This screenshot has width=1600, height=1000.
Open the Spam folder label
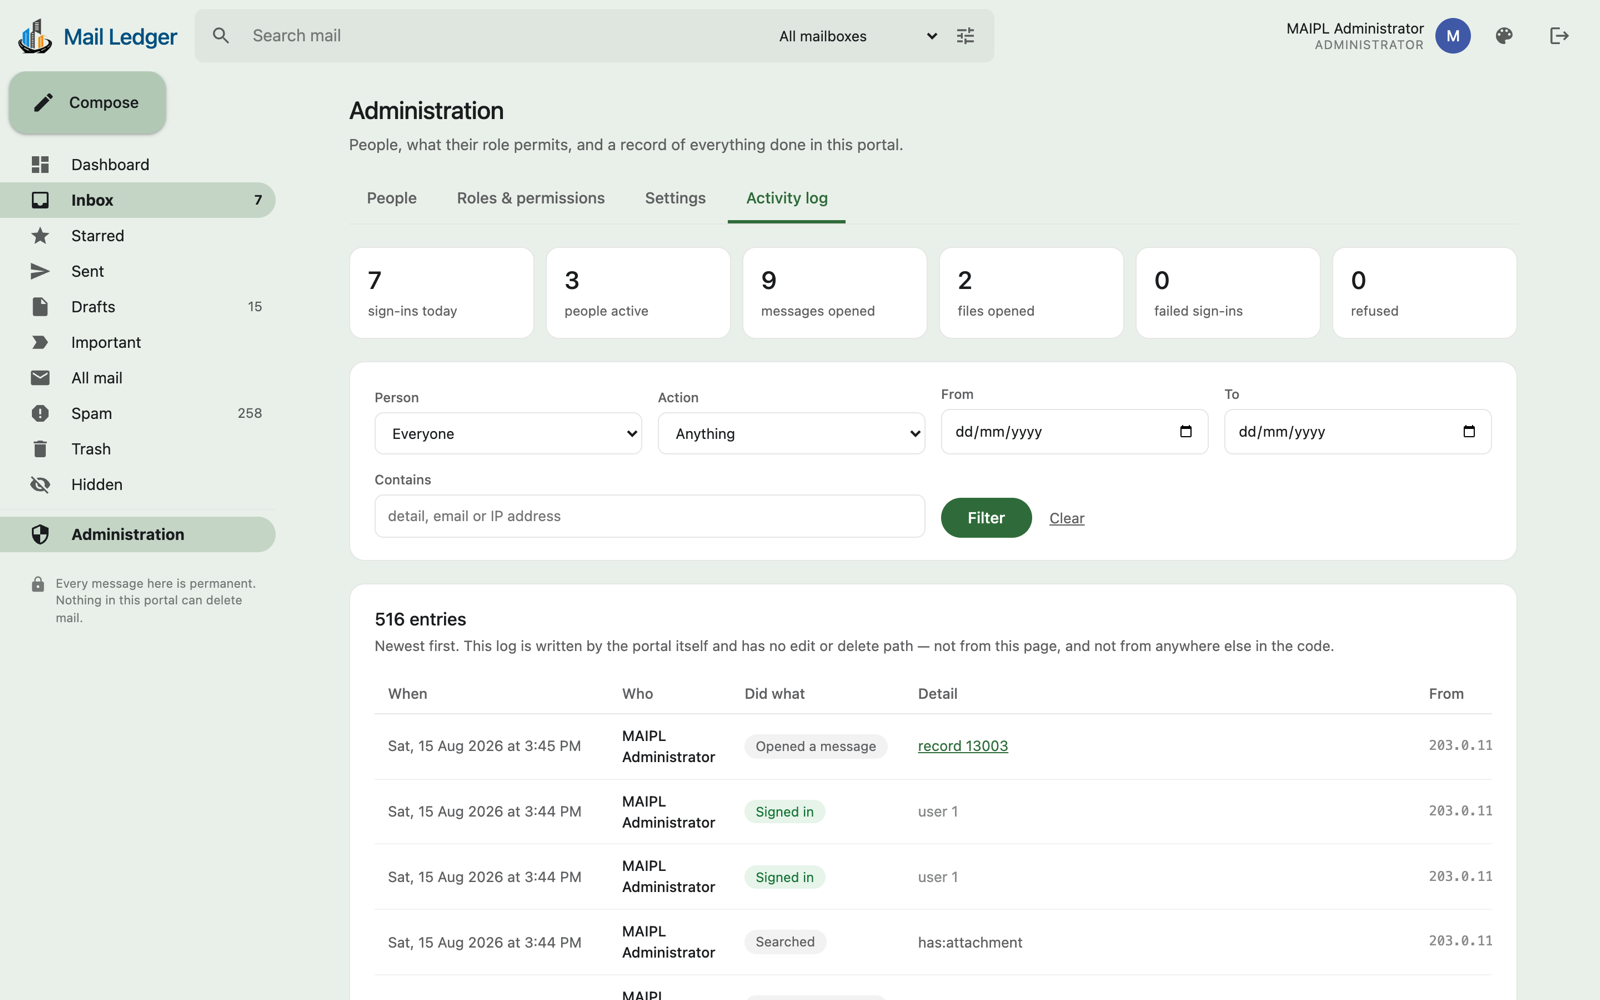(91, 413)
